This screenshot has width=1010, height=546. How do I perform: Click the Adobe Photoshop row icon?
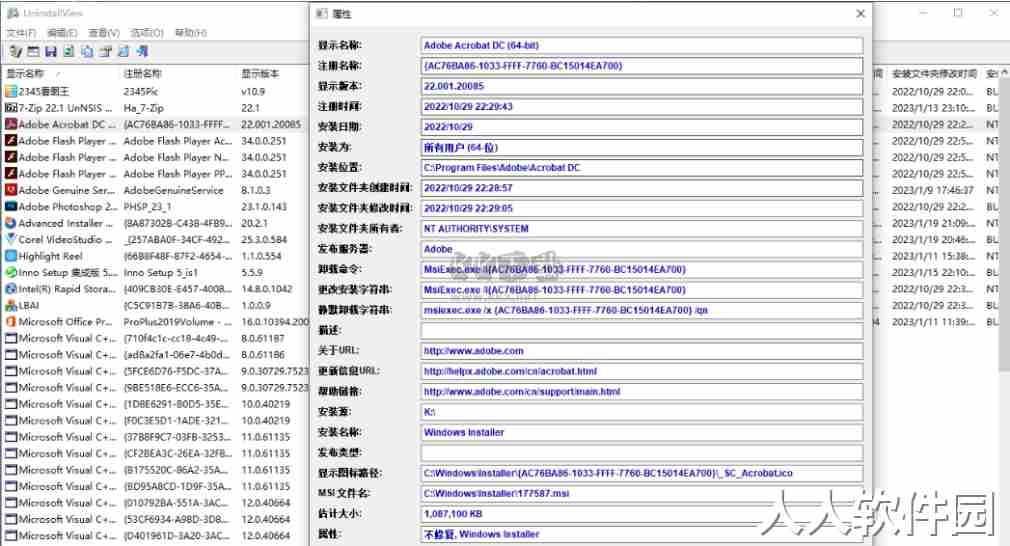10,207
